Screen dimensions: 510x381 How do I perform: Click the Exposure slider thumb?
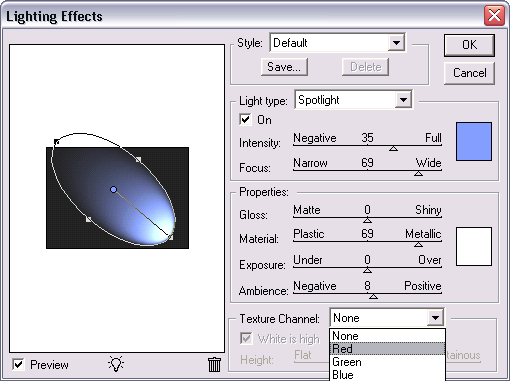click(x=367, y=270)
